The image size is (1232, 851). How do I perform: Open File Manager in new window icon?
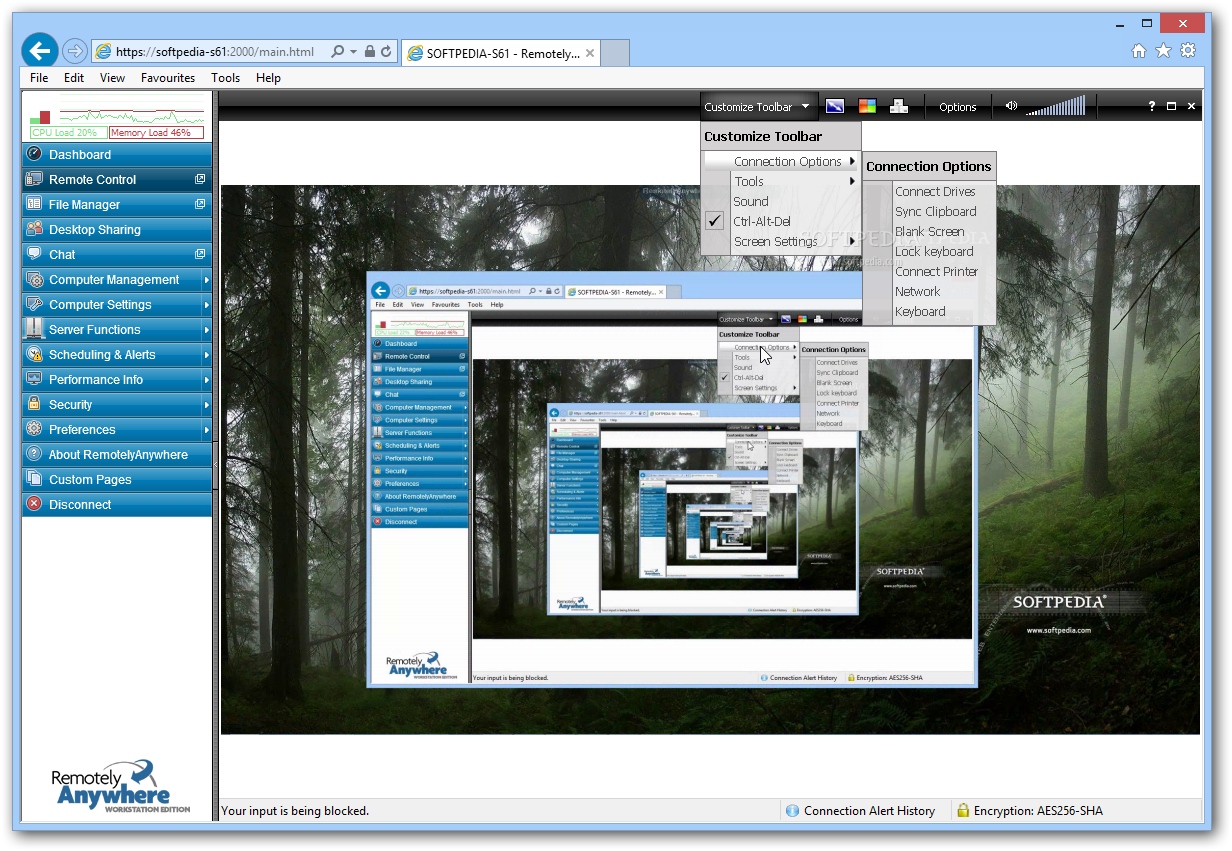(x=200, y=204)
